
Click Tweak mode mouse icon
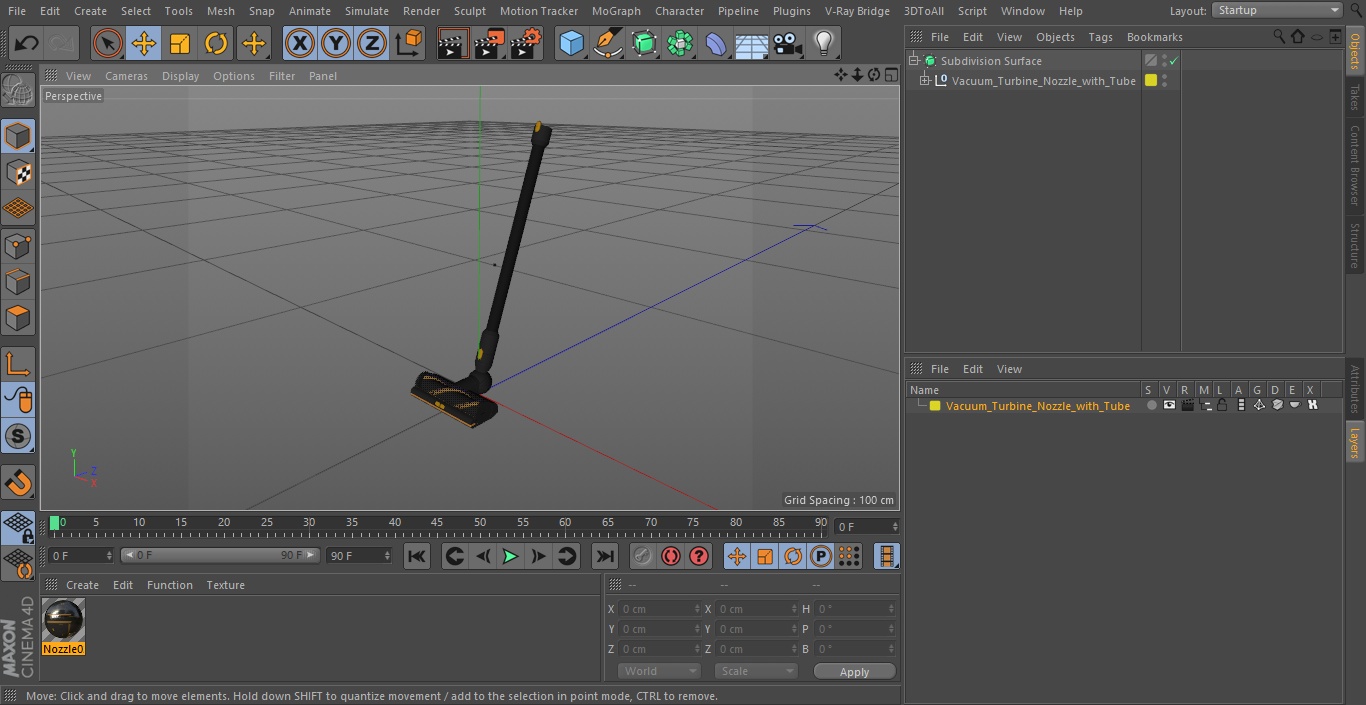[x=18, y=400]
